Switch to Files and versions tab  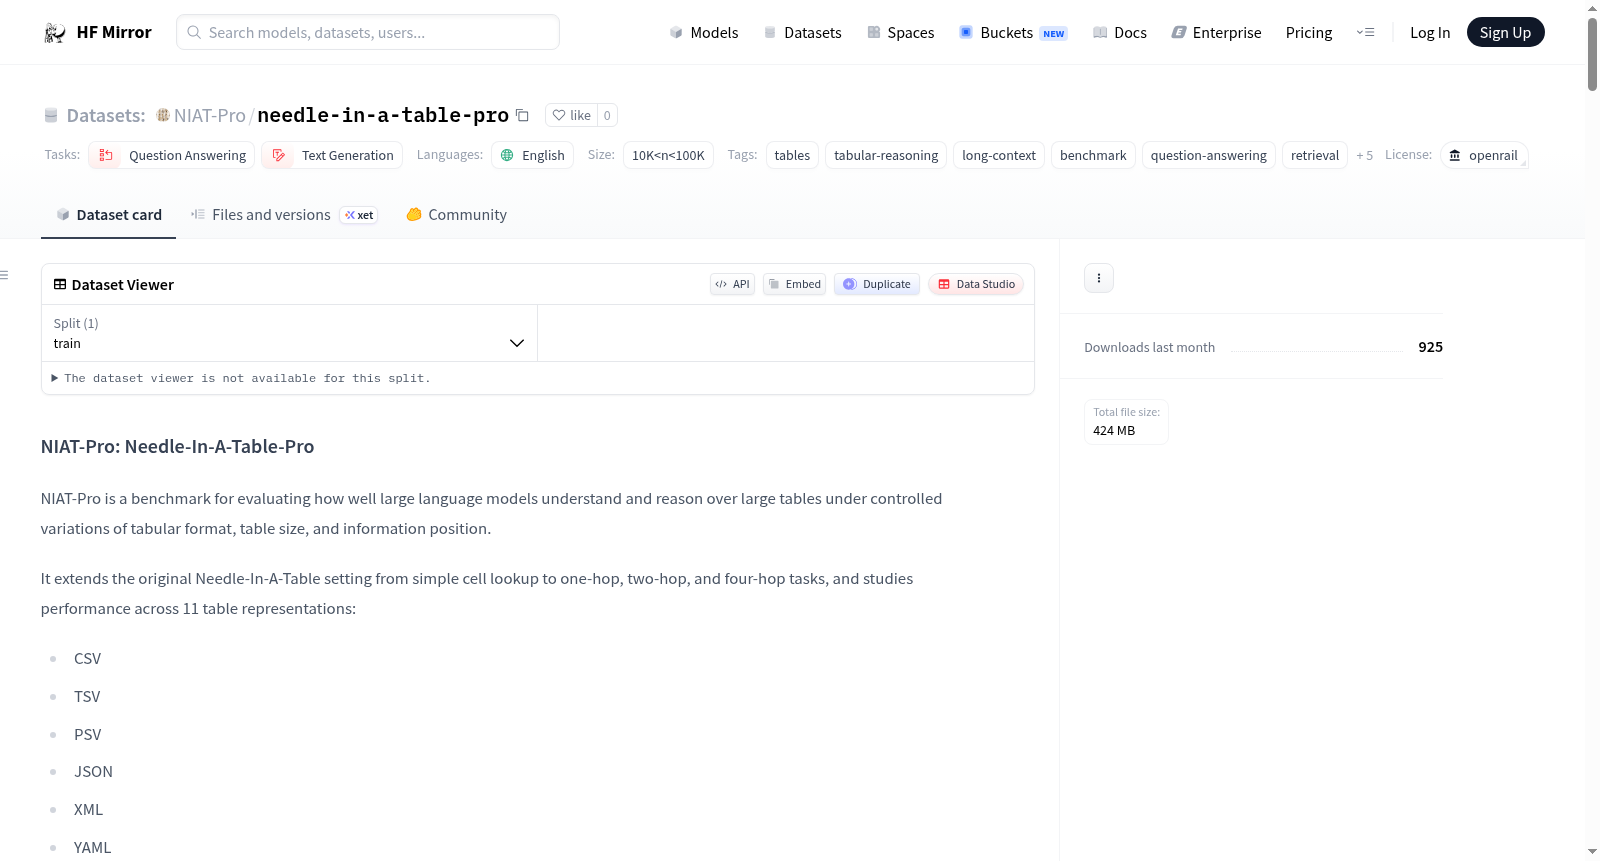[x=284, y=215]
